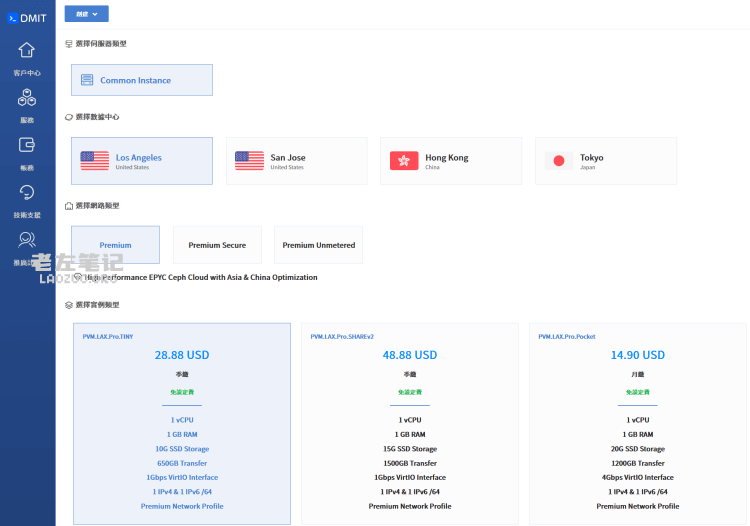The image size is (750, 526).
Task: Click the DMIT logo in the sidebar
Action: click(27, 17)
